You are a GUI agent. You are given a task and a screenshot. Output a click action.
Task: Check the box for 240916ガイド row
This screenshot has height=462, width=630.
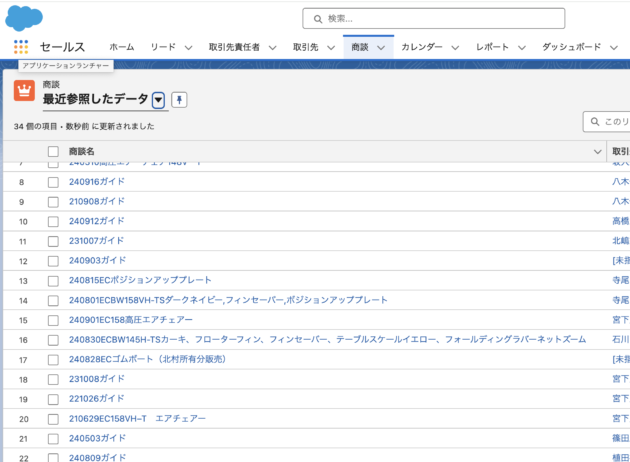pos(53,182)
